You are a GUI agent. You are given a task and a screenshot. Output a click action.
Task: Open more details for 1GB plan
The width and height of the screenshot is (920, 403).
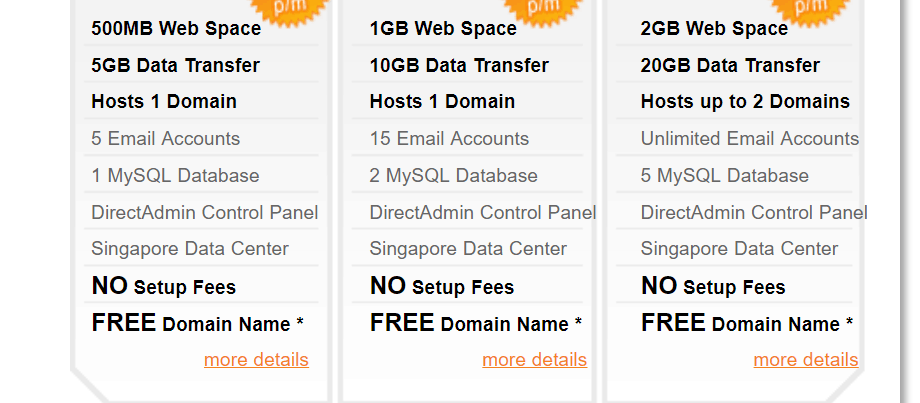(535, 360)
